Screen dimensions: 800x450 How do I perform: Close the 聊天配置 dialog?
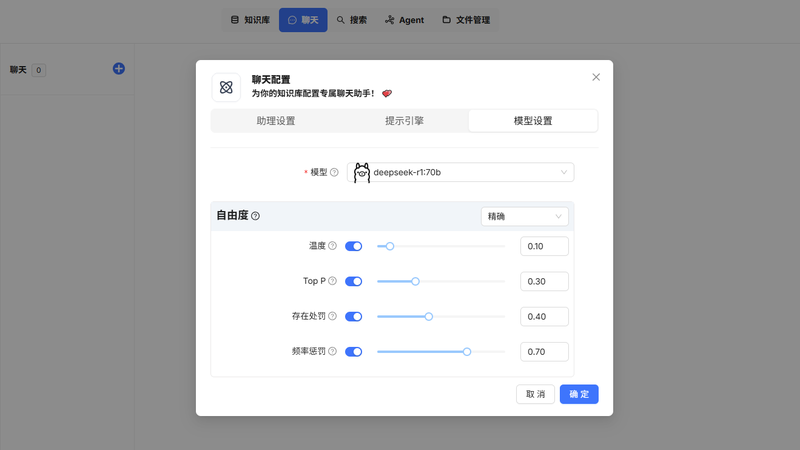pyautogui.click(x=596, y=77)
